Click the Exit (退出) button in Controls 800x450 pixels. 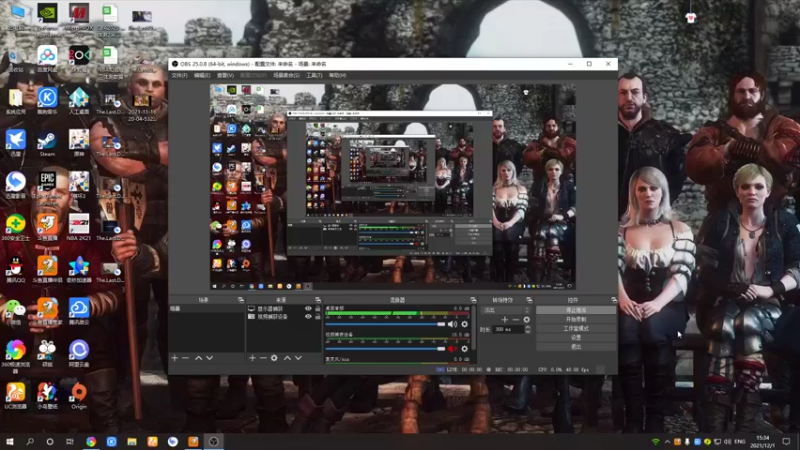click(576, 347)
